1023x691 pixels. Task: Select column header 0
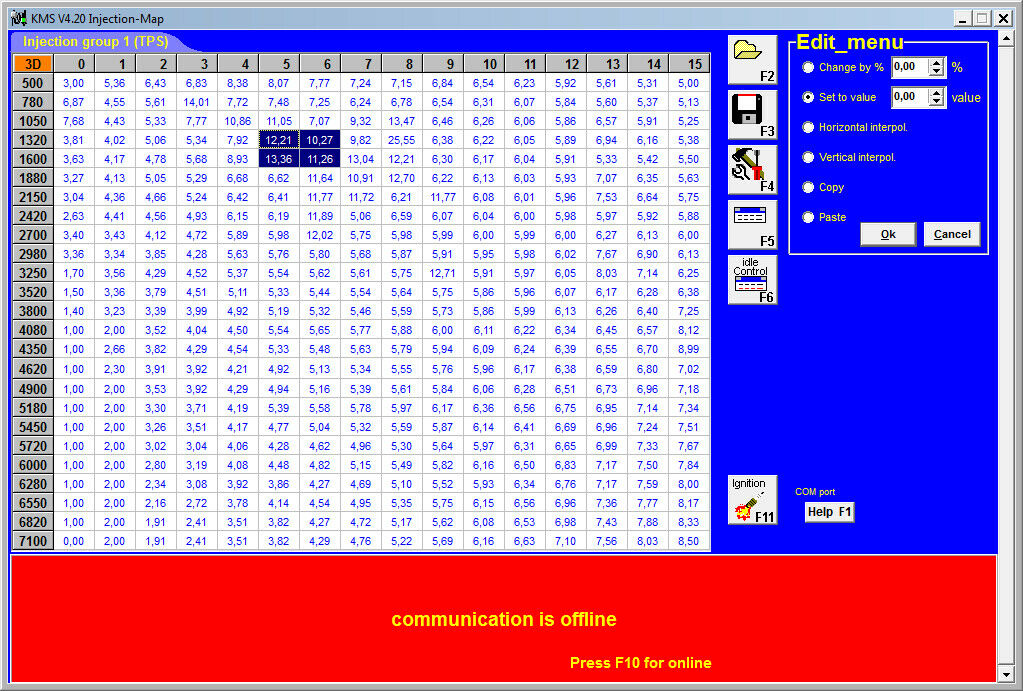74,64
